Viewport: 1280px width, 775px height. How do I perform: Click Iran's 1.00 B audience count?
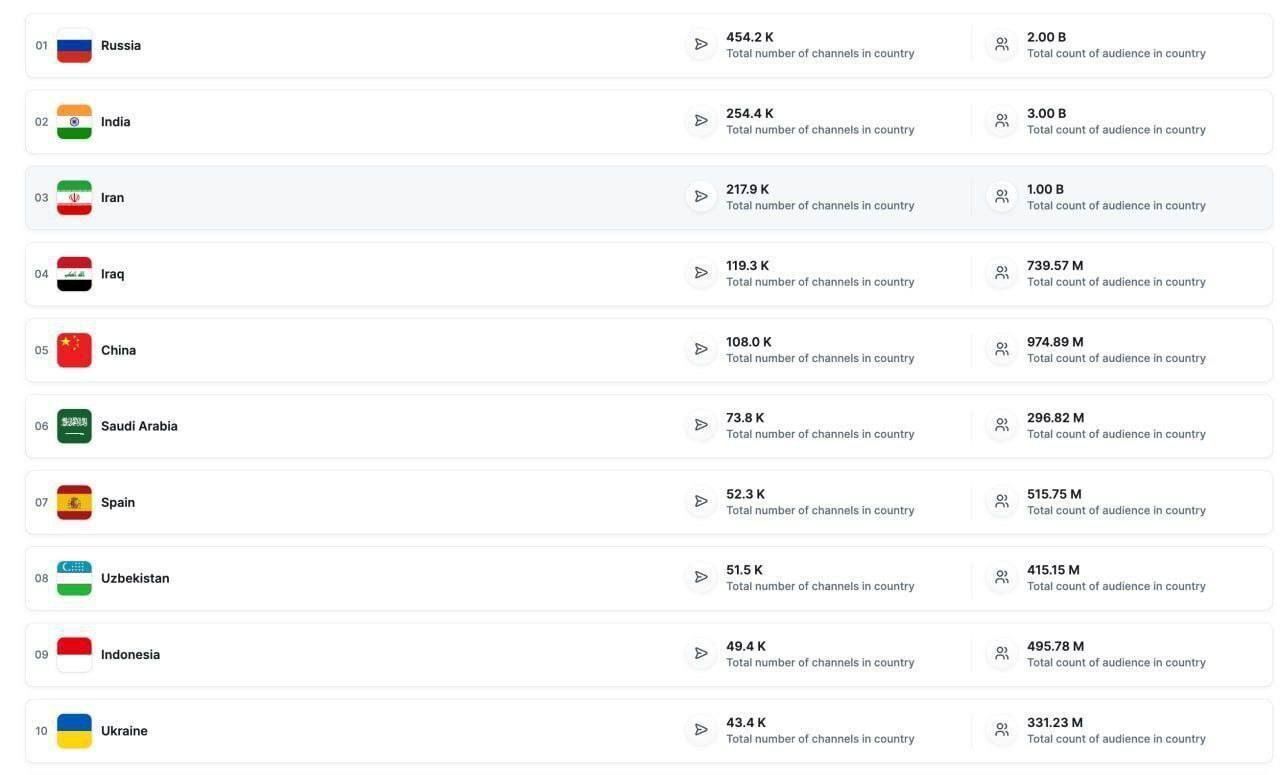tap(1045, 189)
